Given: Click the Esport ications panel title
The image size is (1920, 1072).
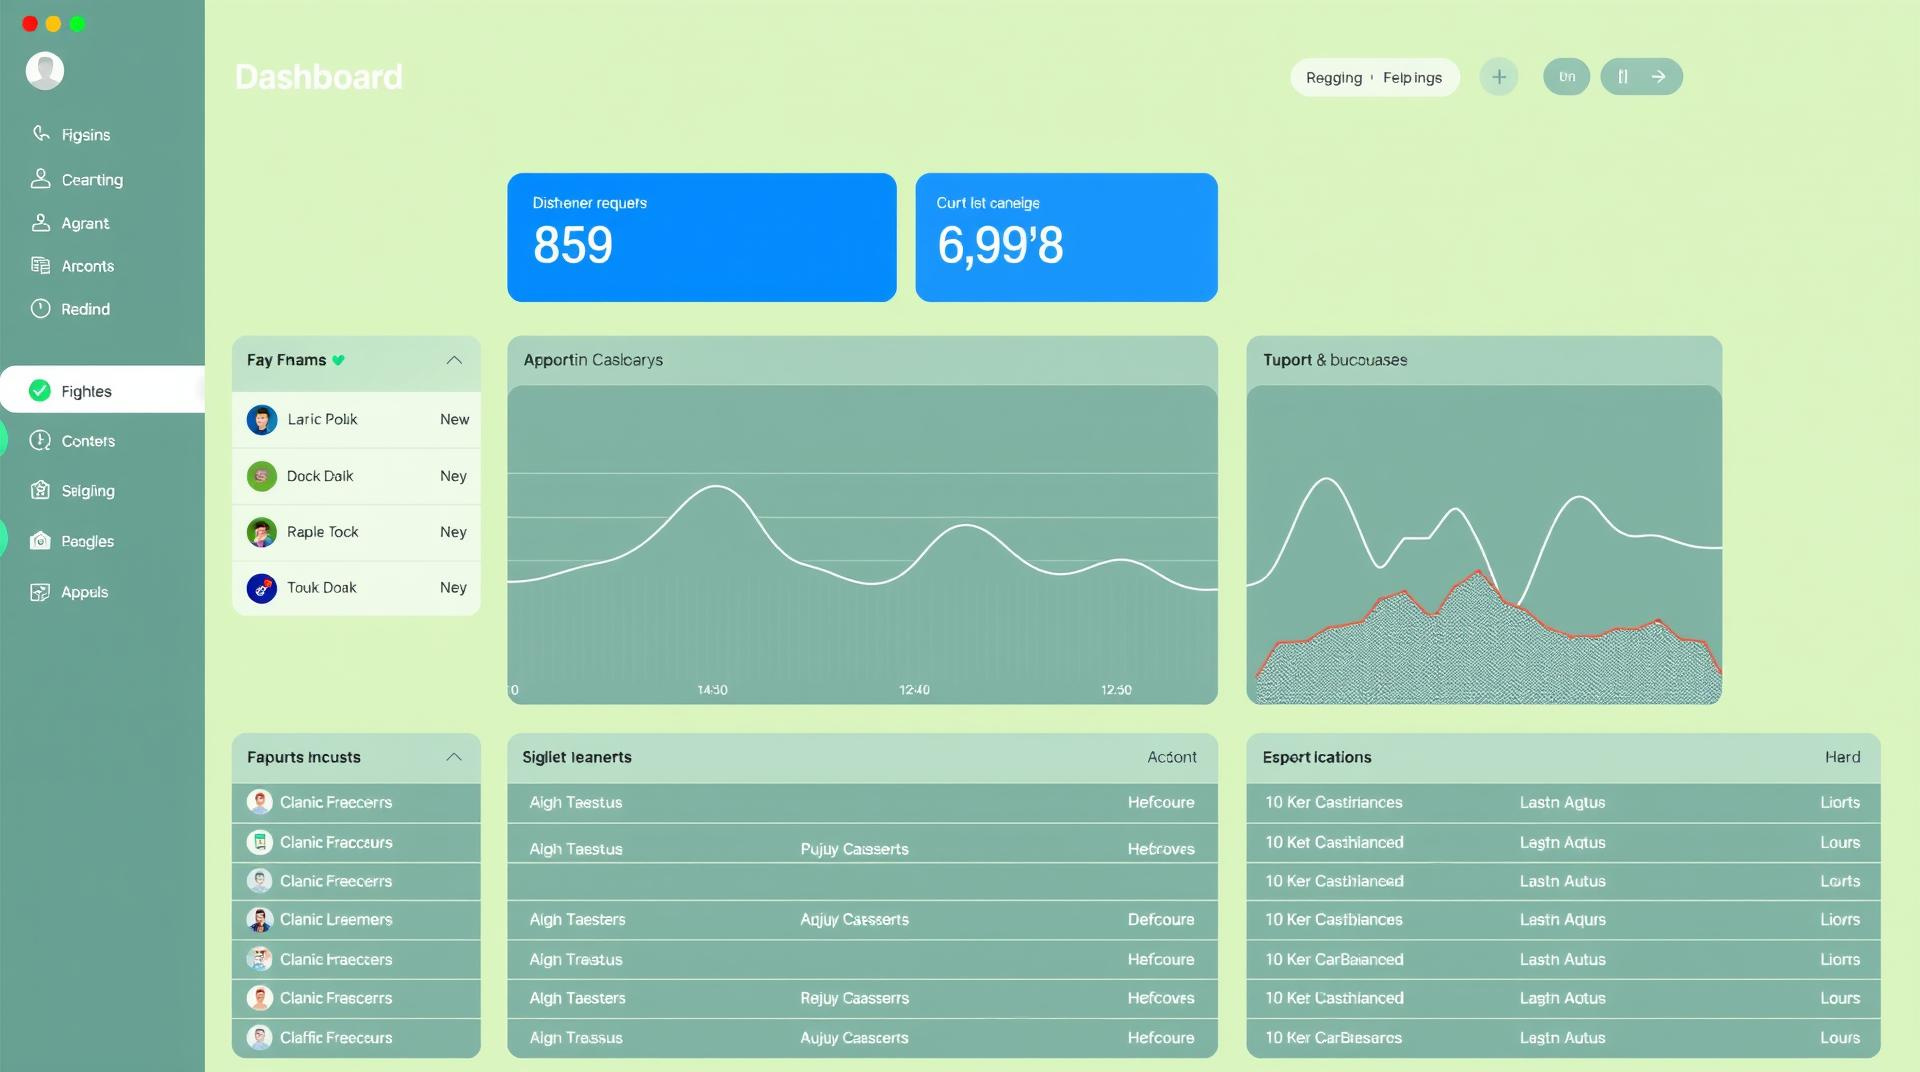Looking at the screenshot, I should (1317, 757).
